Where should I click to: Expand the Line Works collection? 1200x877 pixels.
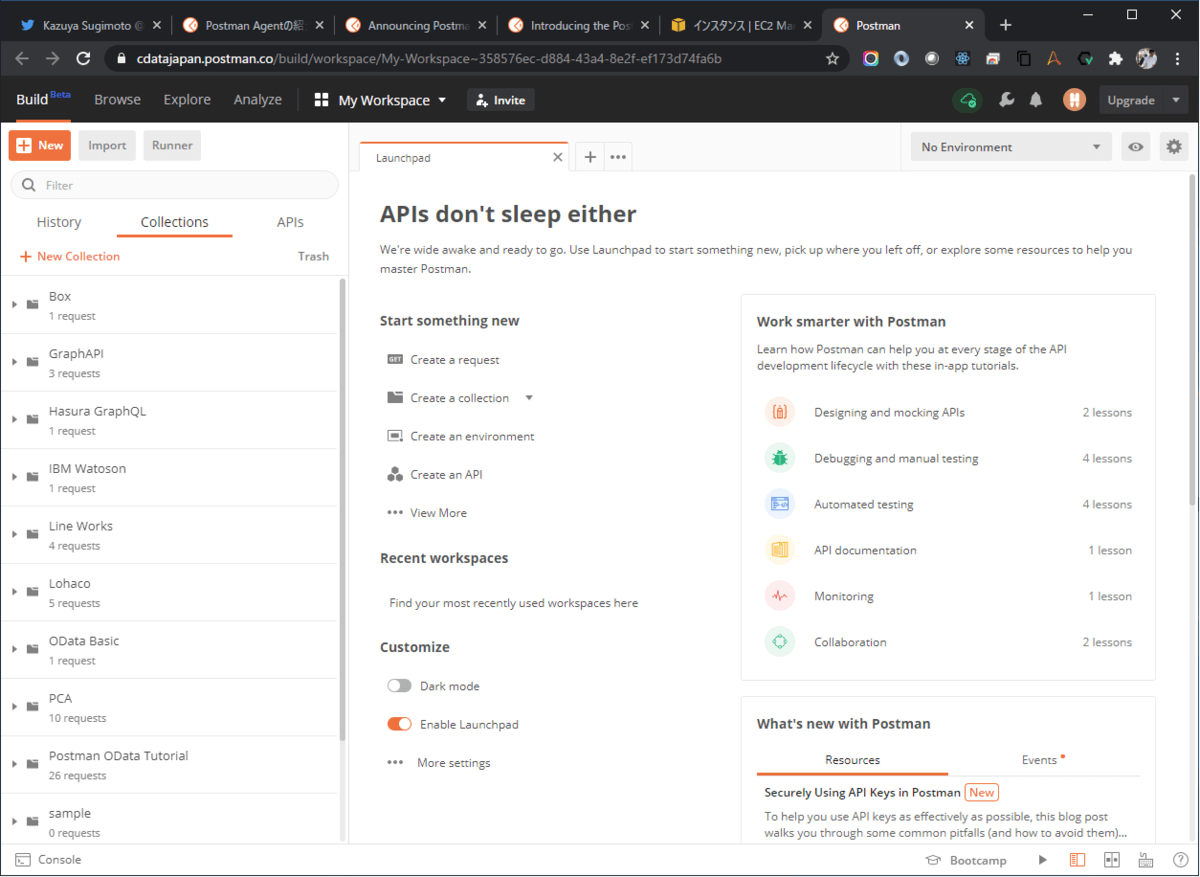click(15, 534)
